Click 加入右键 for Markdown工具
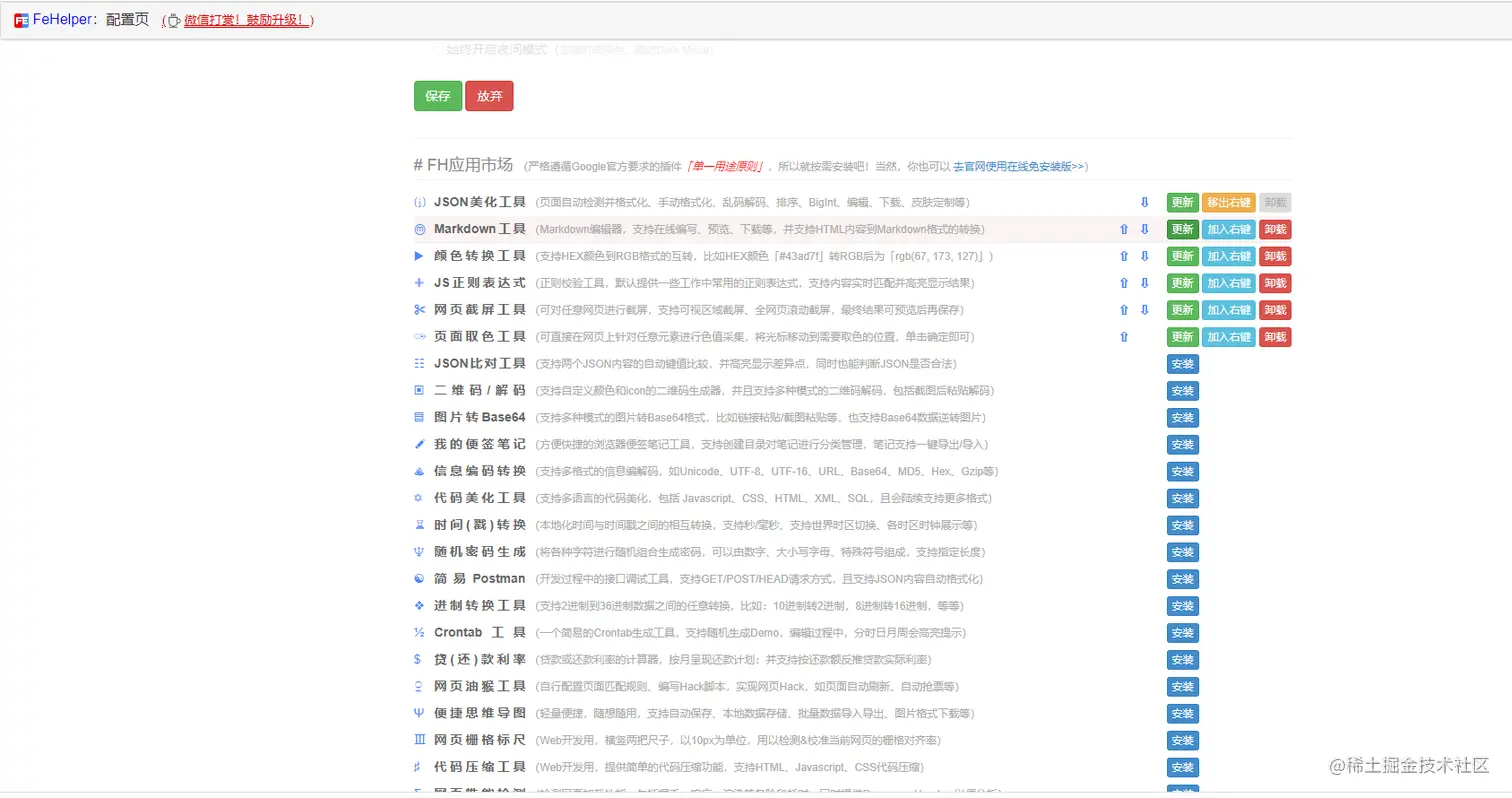This screenshot has width=1512, height=798. click(x=1228, y=229)
